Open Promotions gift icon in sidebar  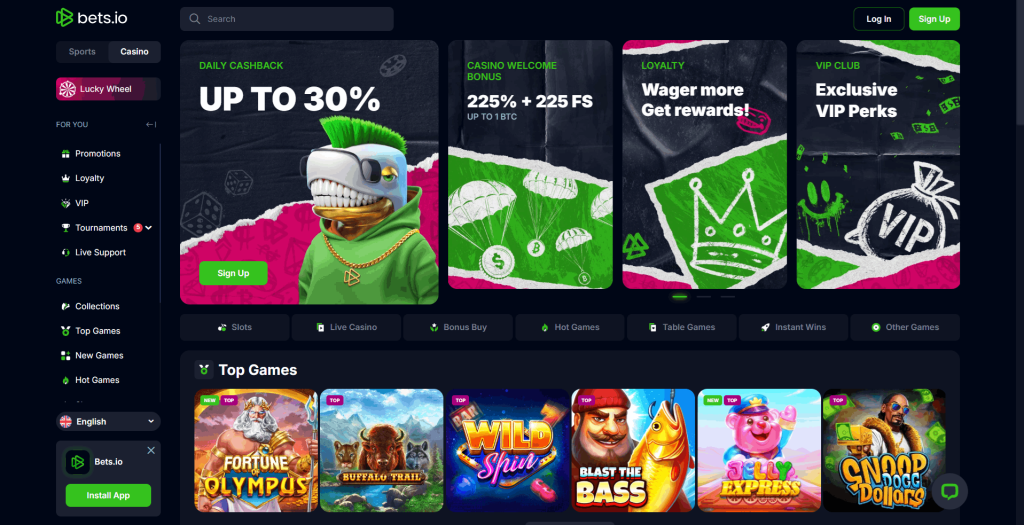(65, 154)
